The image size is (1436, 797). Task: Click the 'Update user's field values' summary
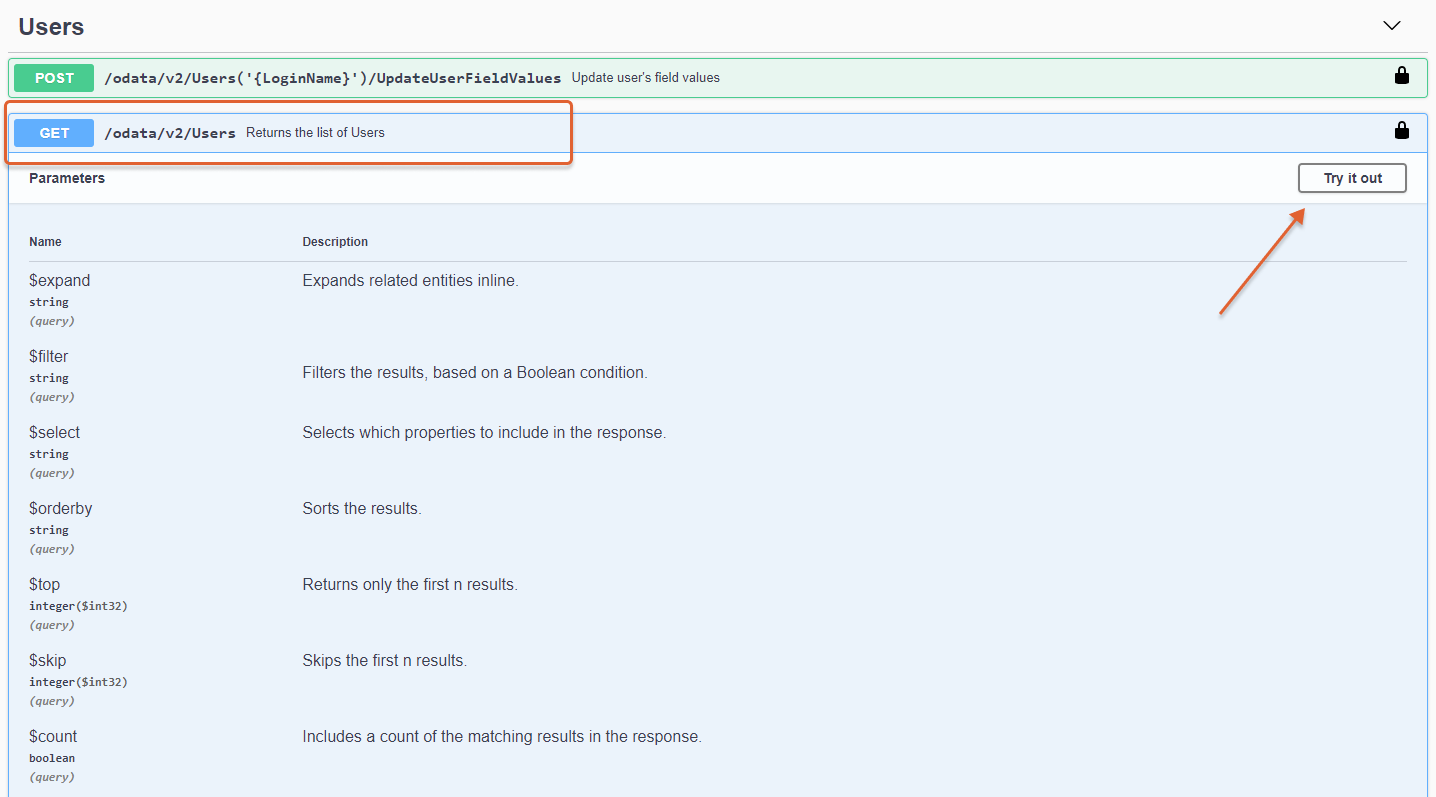(645, 78)
